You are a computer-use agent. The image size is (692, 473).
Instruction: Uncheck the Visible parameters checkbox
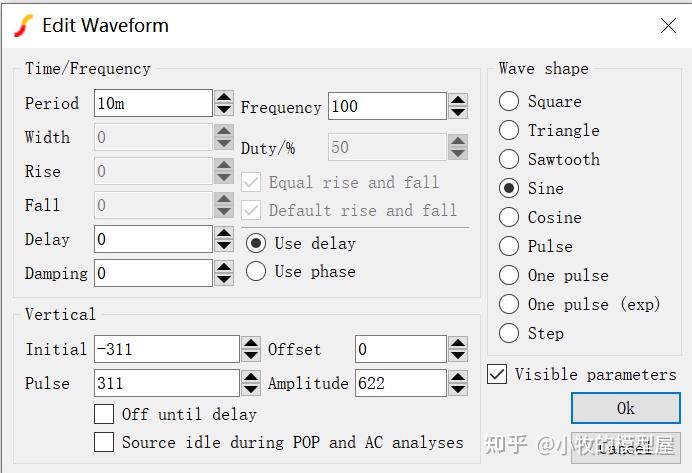(x=496, y=374)
